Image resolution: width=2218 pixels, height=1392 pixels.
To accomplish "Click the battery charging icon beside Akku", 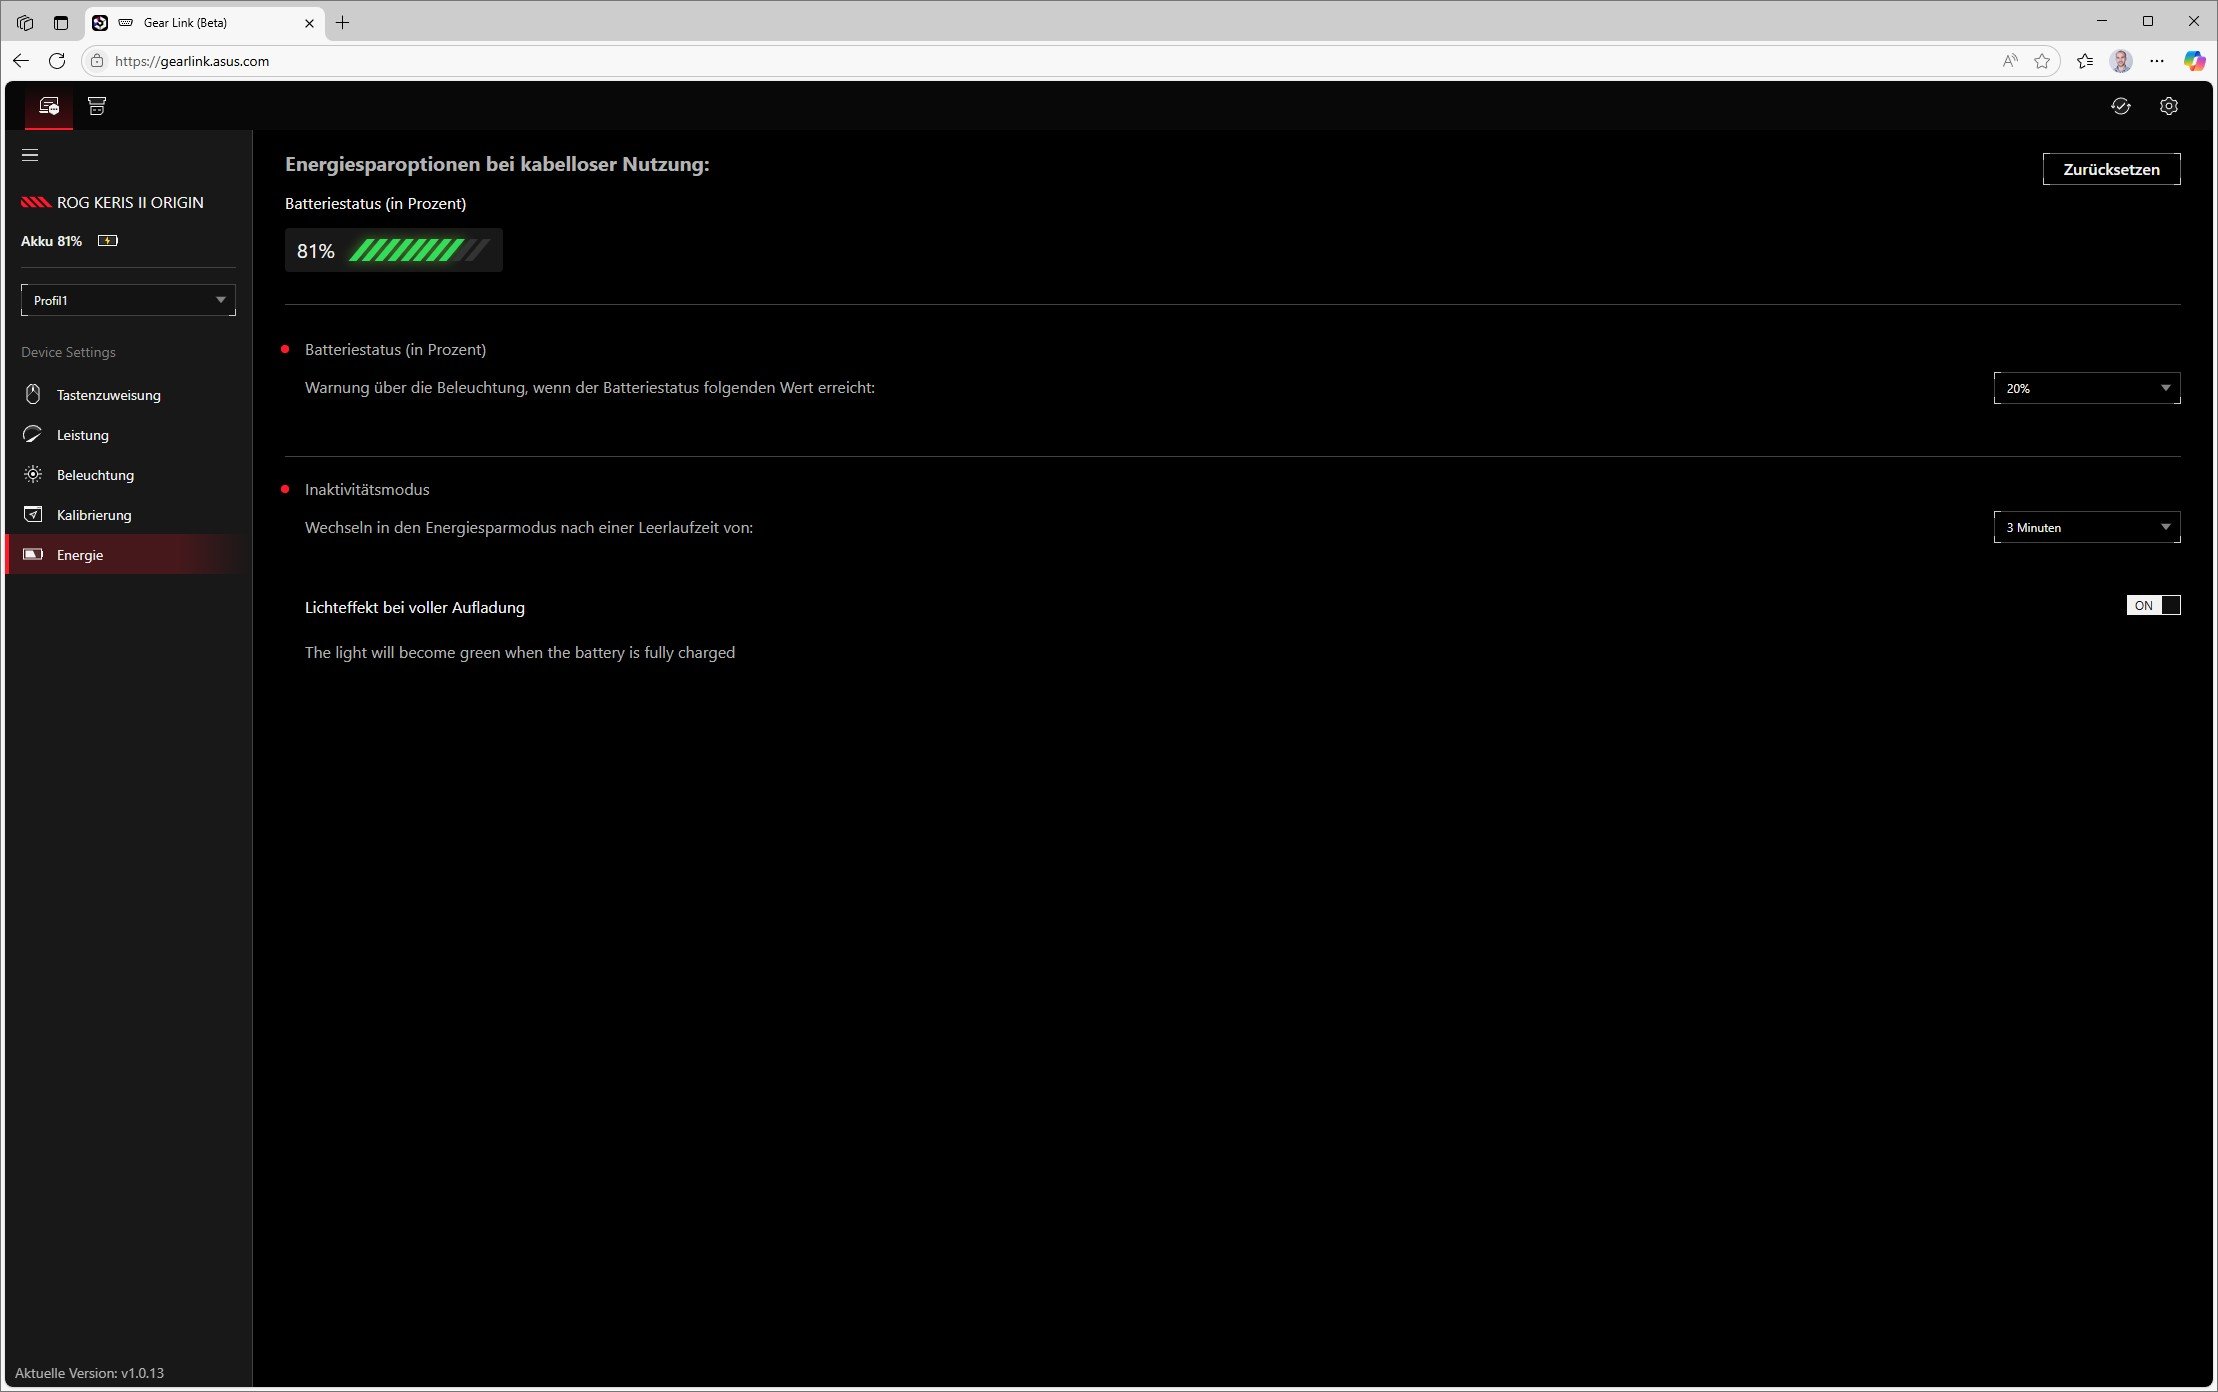I will 108,241.
